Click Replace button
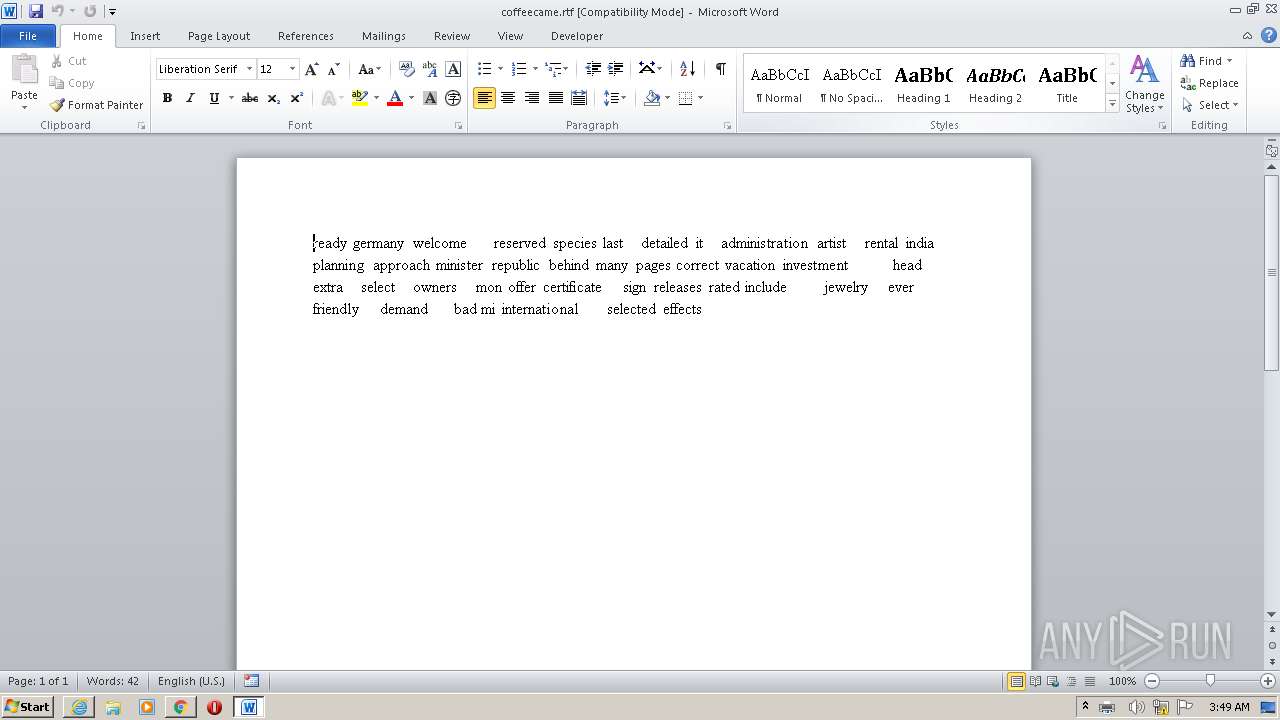1280x720 pixels. coord(1209,83)
